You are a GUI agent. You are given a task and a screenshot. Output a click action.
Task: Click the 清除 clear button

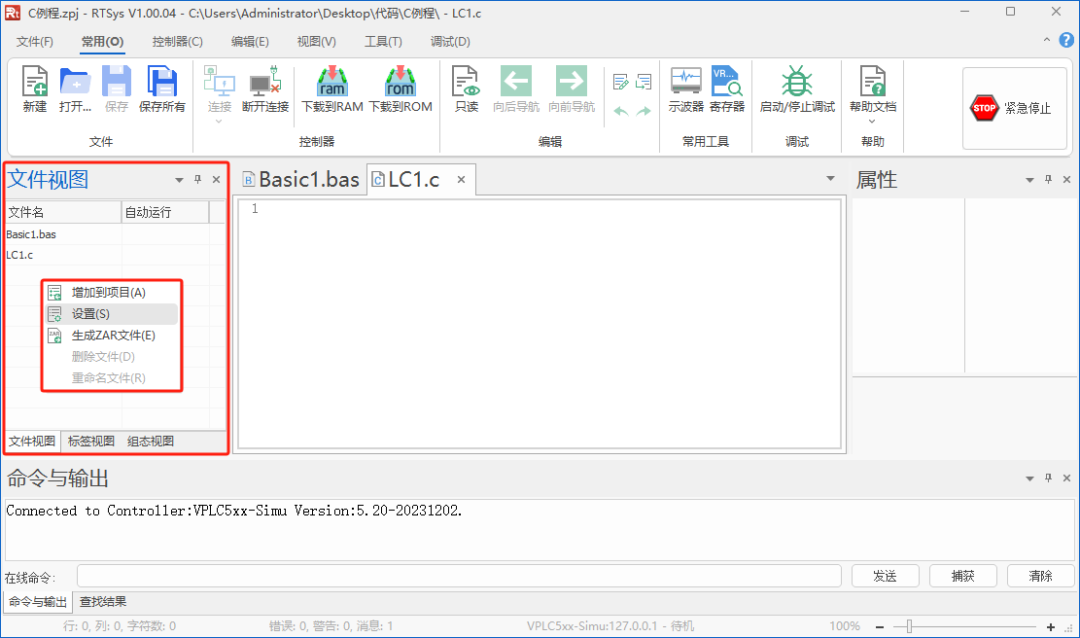tap(1041, 576)
